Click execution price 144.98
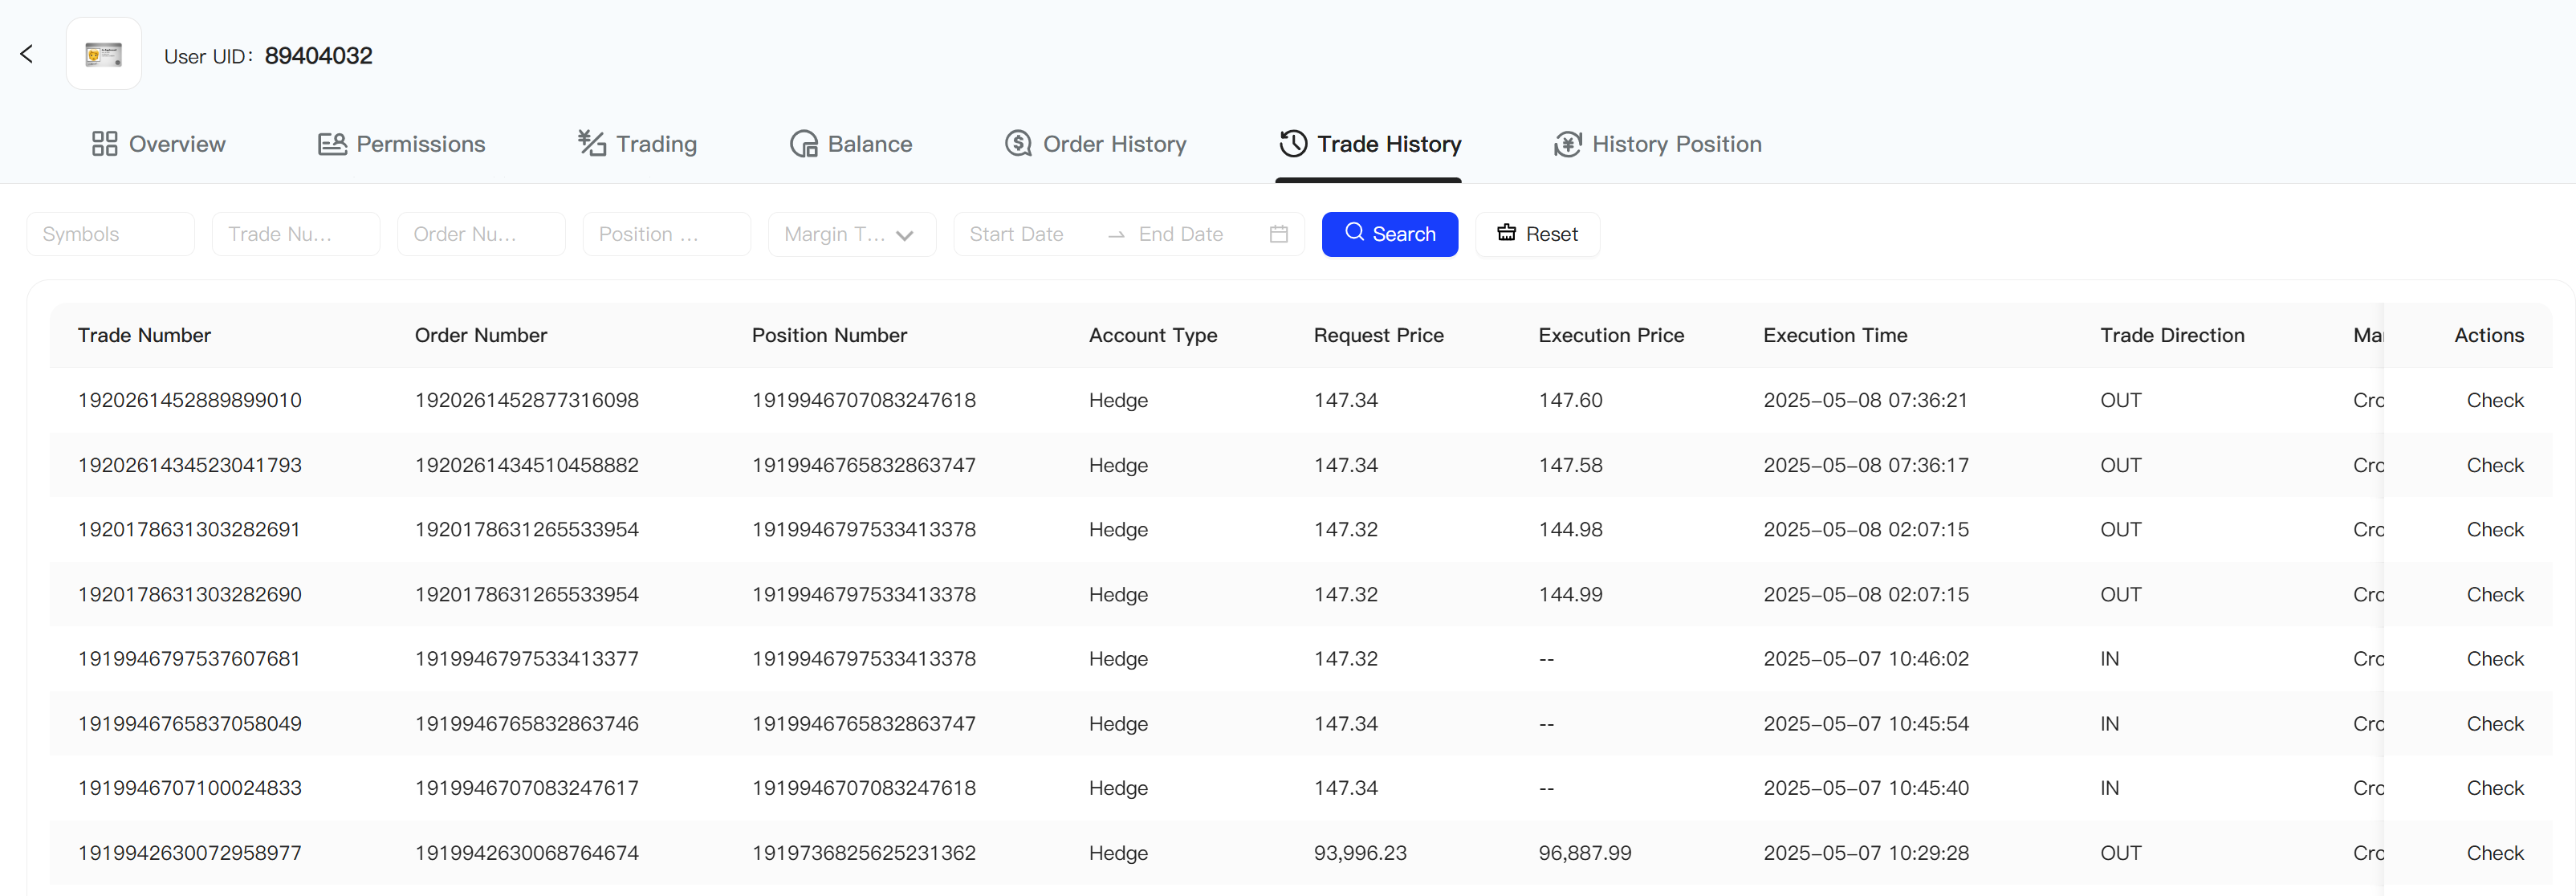 tap(1570, 529)
